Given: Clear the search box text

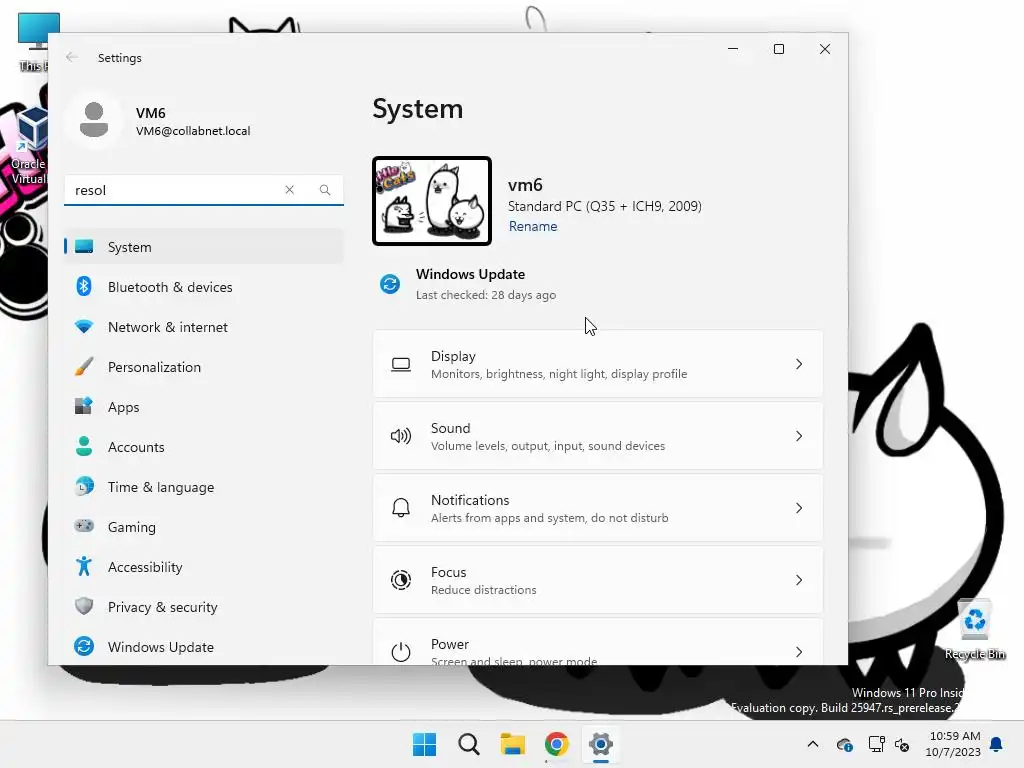Looking at the screenshot, I should tap(289, 189).
